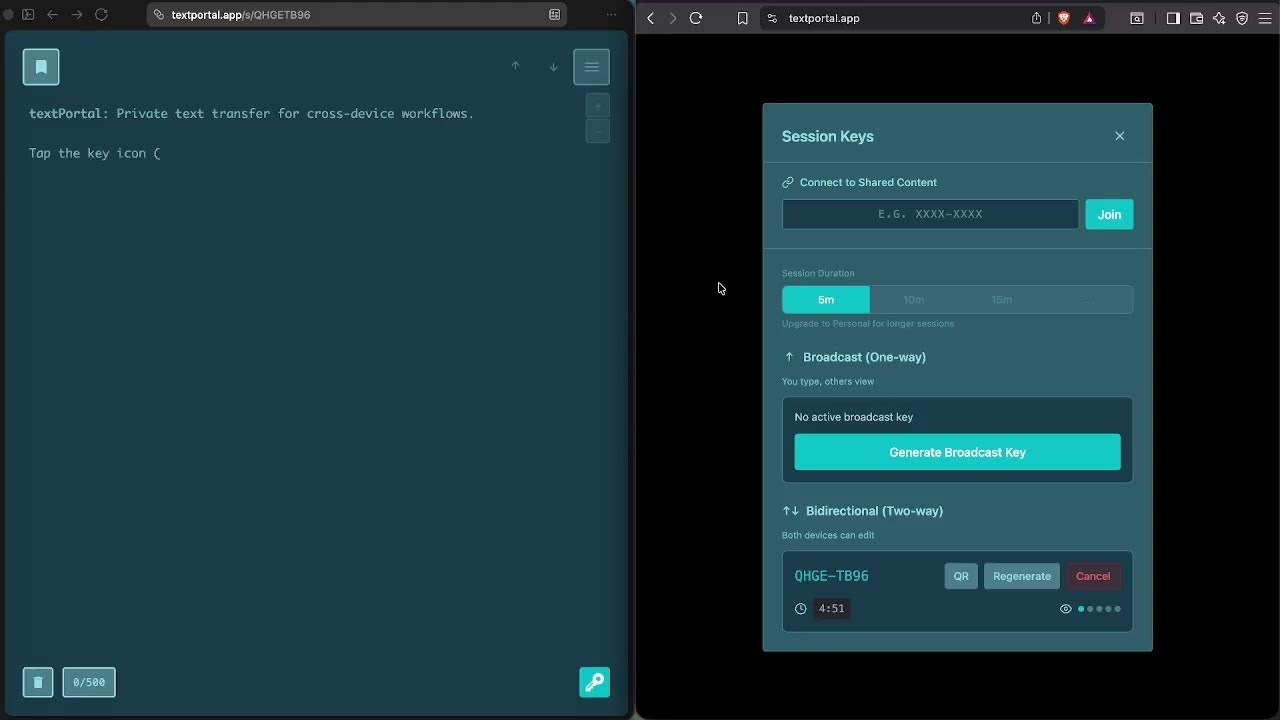Reload the page in the right Brave browser
This screenshot has width=1280, height=720.
pos(696,18)
